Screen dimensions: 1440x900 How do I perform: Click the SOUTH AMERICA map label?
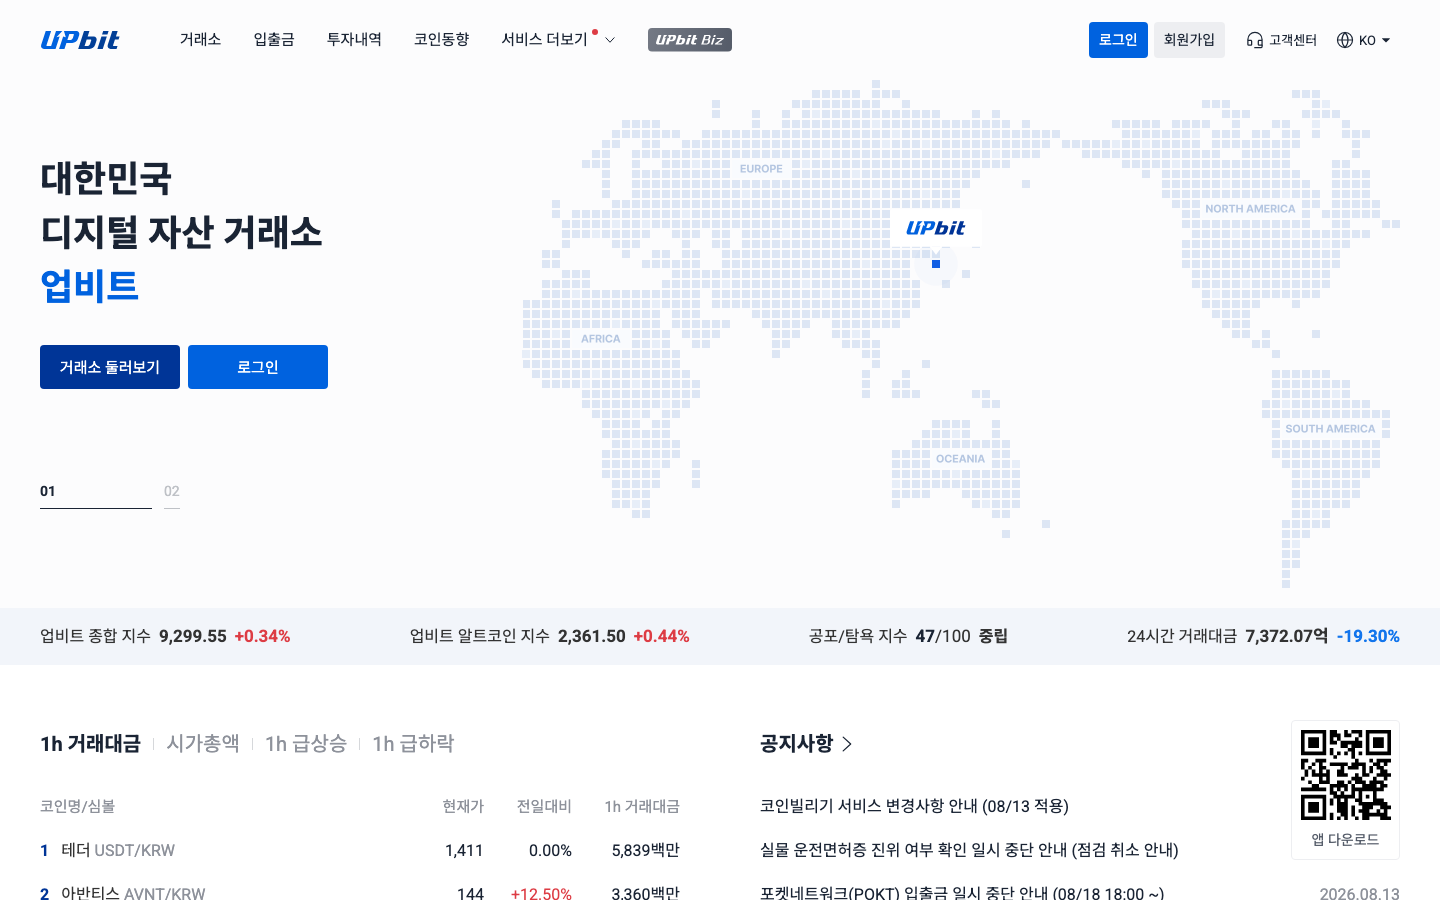1330,429
